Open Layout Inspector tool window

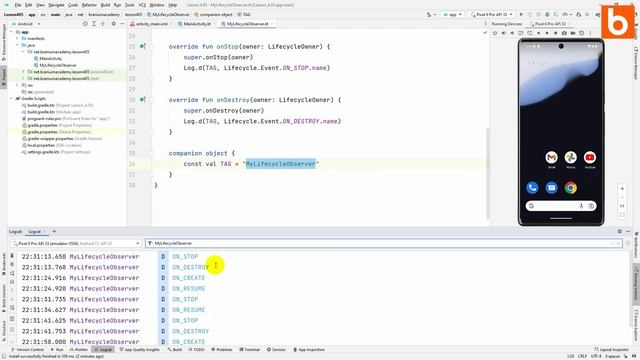coord(611,350)
